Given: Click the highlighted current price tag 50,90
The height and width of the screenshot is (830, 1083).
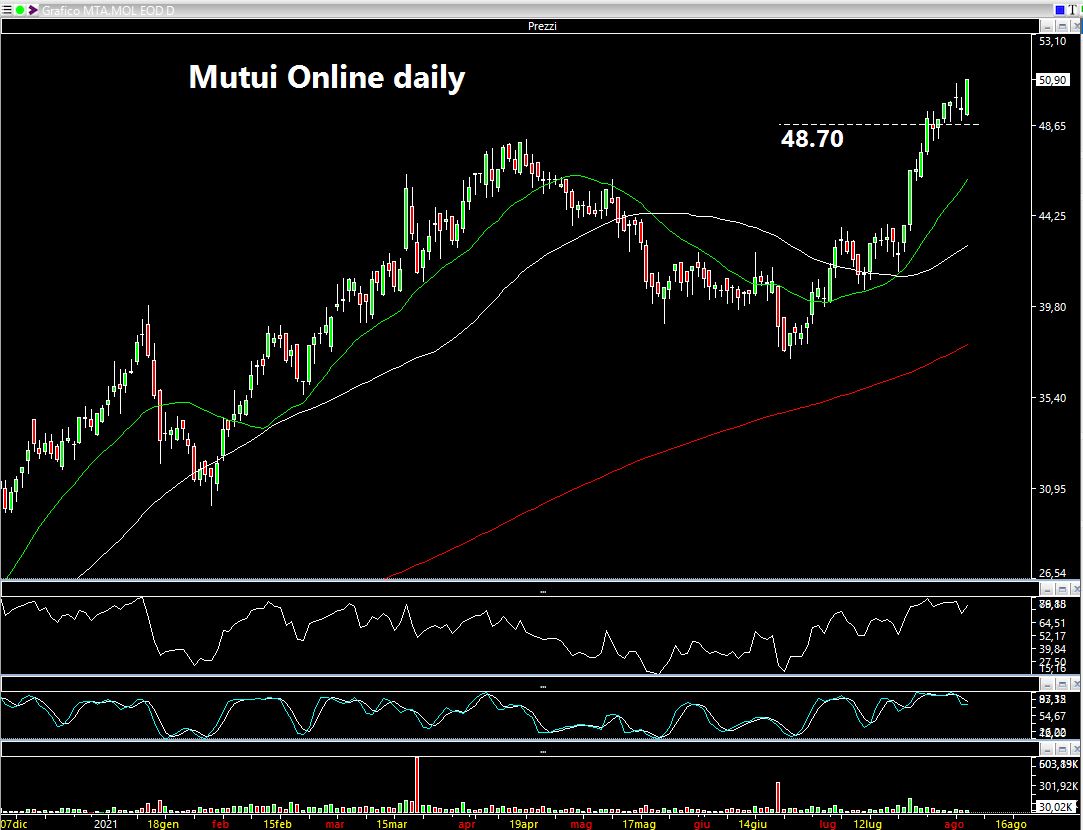Looking at the screenshot, I should [x=1052, y=80].
